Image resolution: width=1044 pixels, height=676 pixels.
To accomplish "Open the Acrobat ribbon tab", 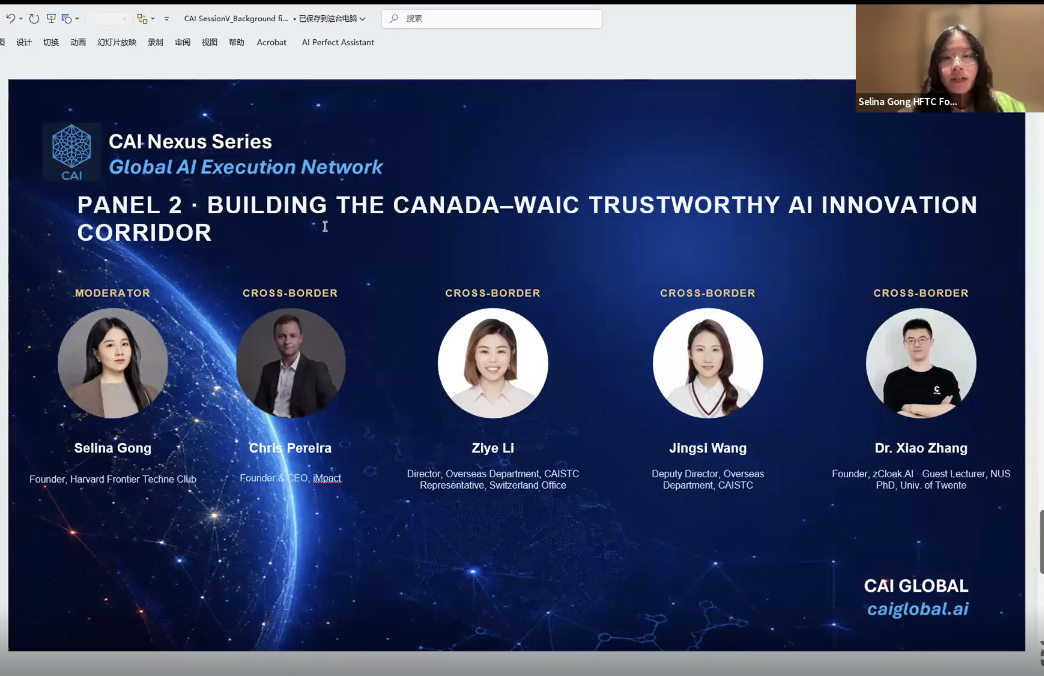I will [272, 42].
